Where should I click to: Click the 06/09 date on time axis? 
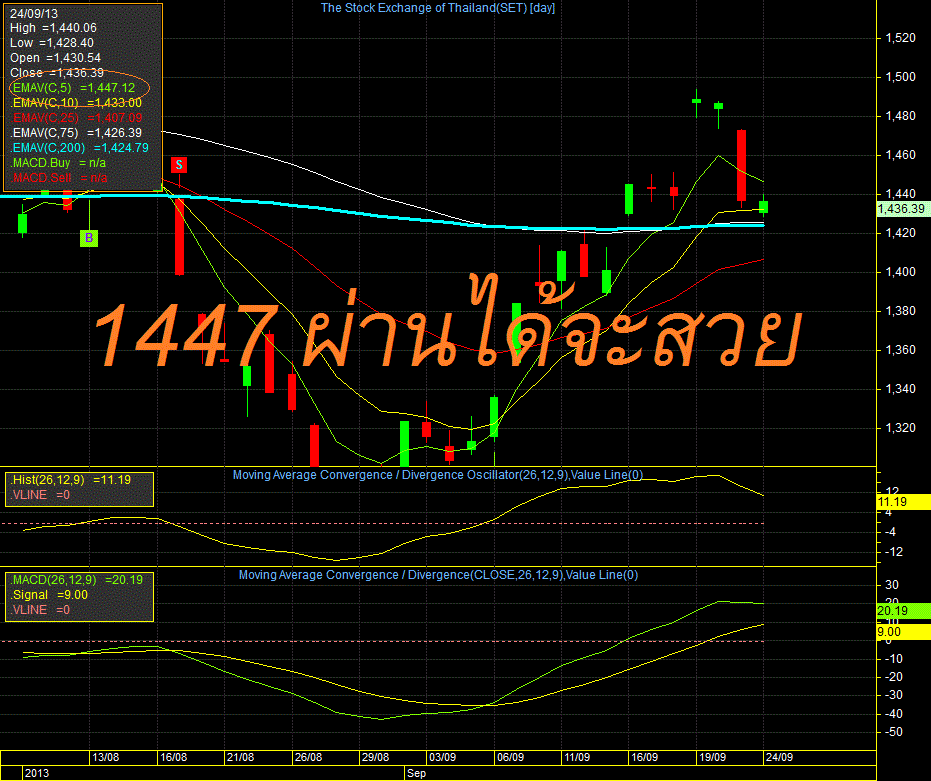pyautogui.click(x=510, y=757)
